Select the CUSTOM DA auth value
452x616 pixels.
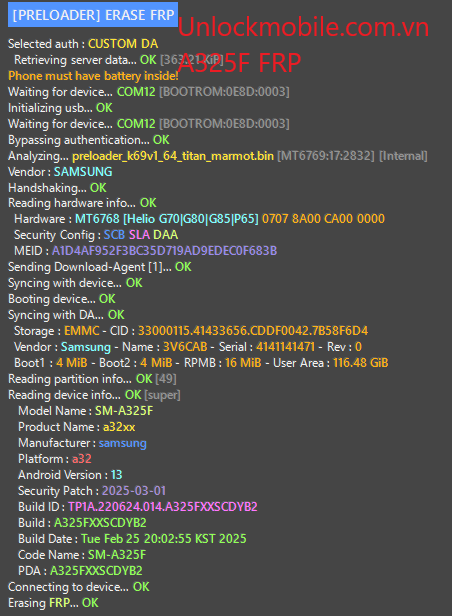click(123, 44)
